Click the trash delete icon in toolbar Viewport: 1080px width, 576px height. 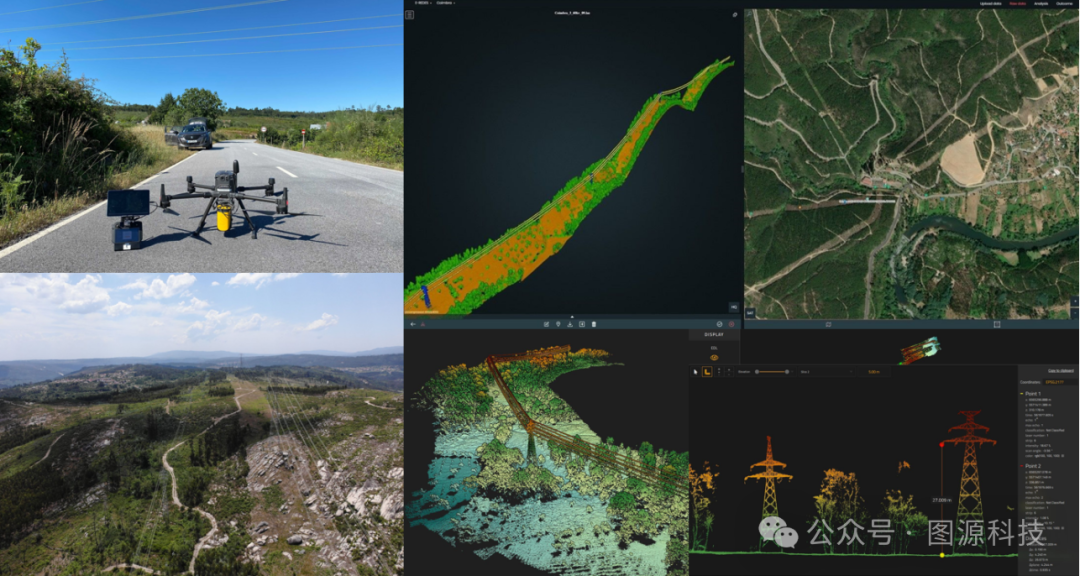pyautogui.click(x=594, y=324)
